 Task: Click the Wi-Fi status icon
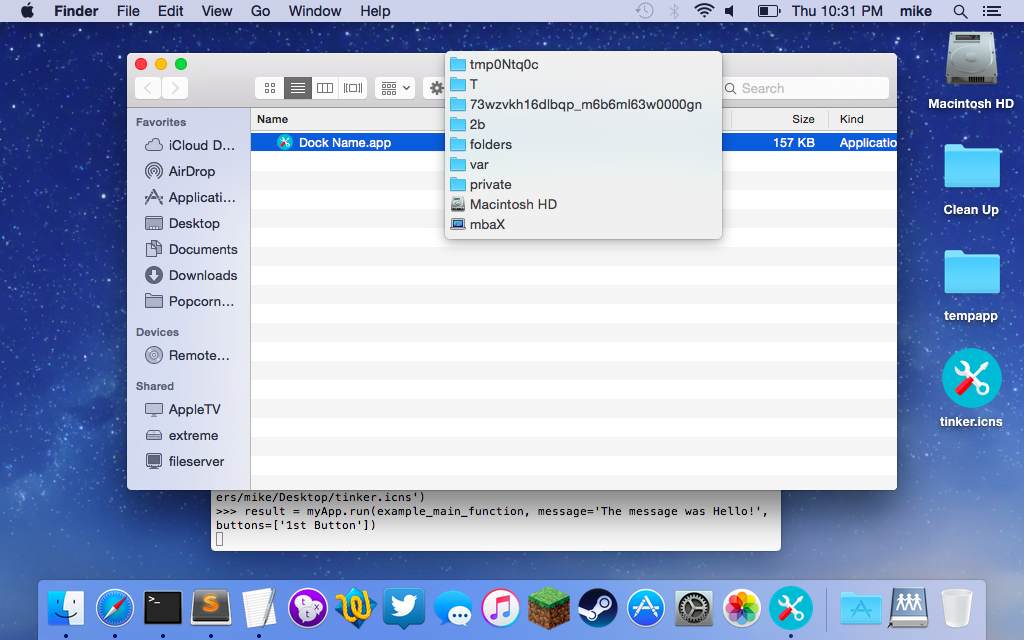(x=704, y=11)
